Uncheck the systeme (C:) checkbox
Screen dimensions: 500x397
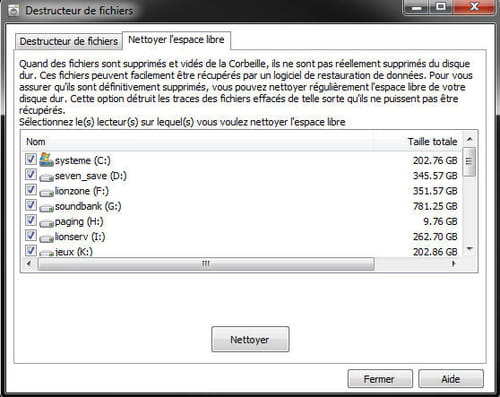pos(31,159)
